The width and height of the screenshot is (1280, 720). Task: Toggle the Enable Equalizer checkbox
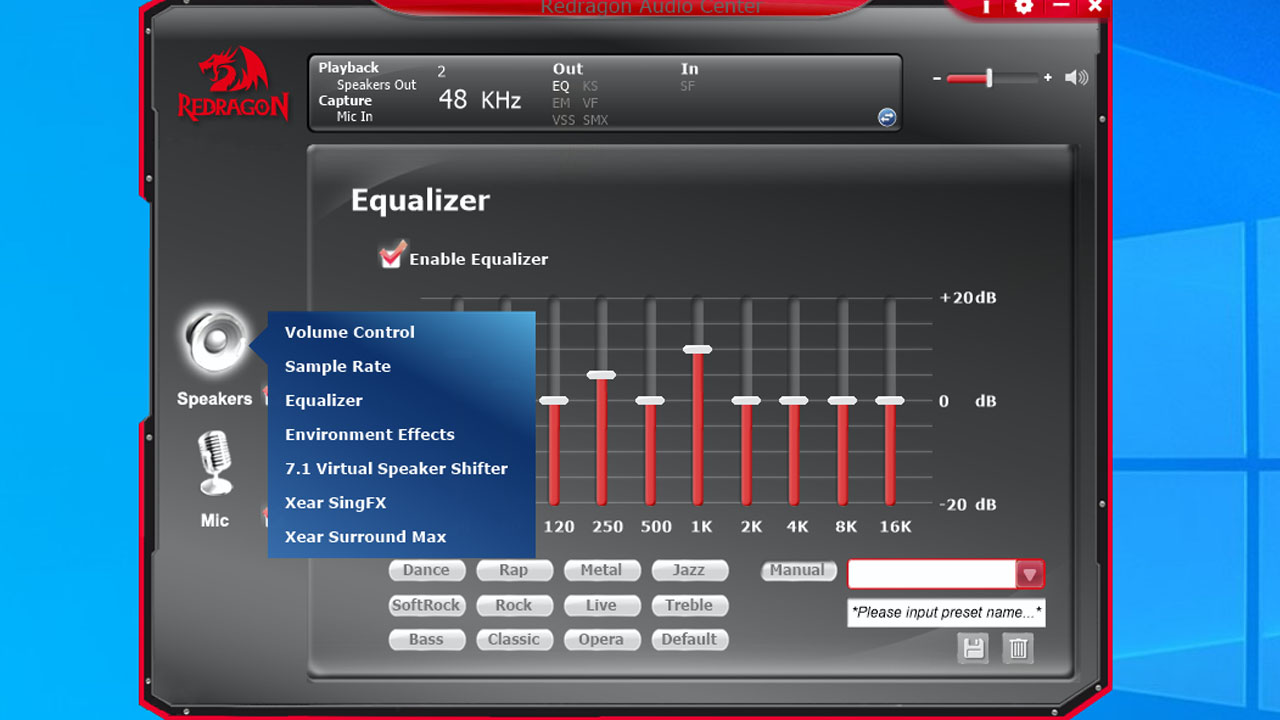coord(392,255)
